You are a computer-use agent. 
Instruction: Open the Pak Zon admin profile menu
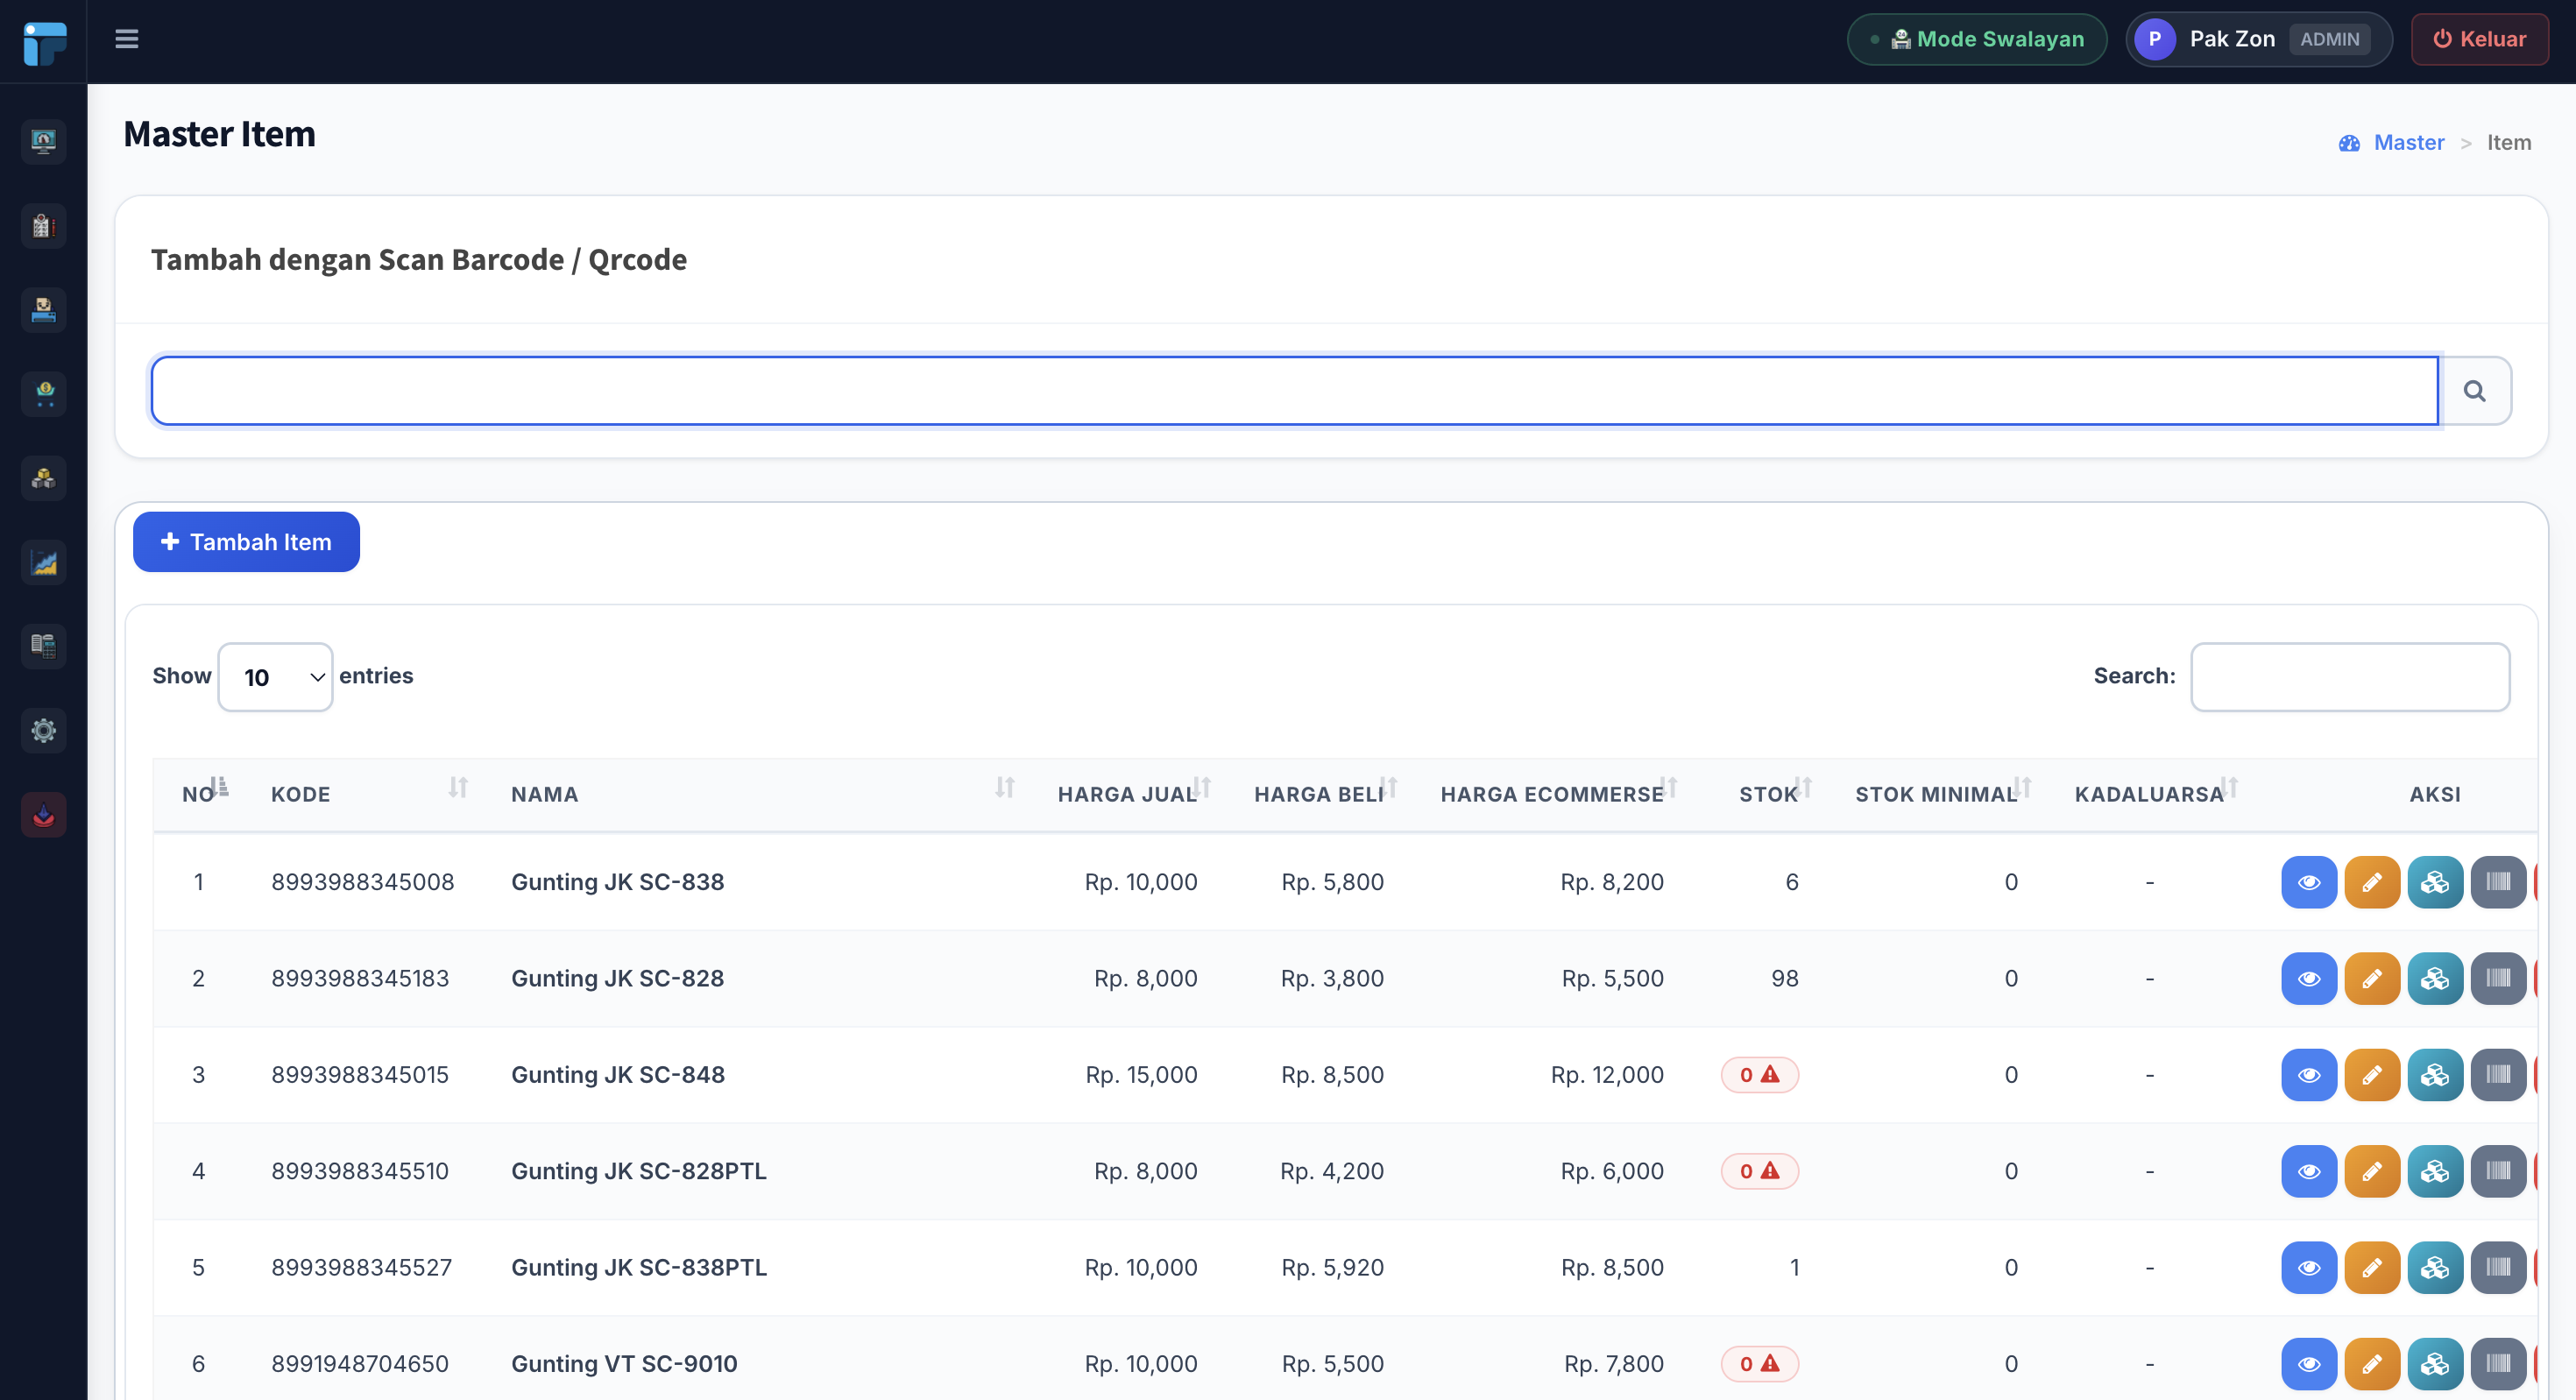[x=2259, y=39]
